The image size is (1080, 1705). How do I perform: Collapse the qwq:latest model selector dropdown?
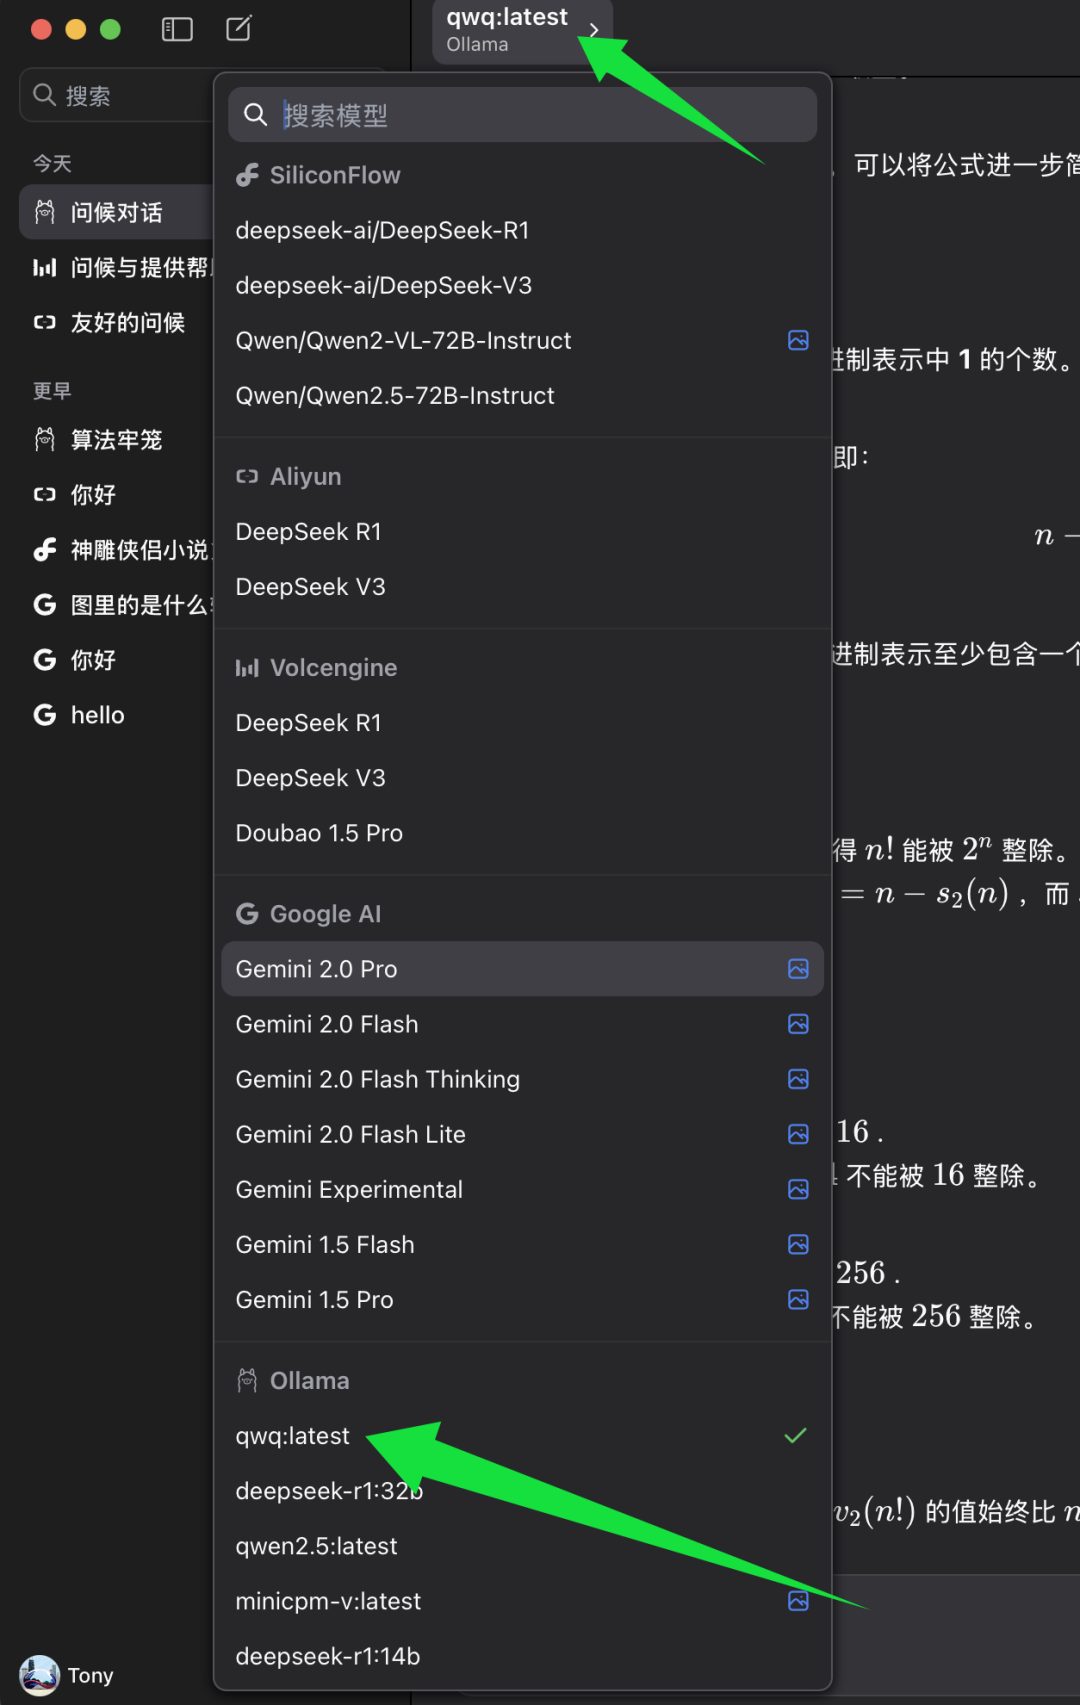(x=521, y=30)
